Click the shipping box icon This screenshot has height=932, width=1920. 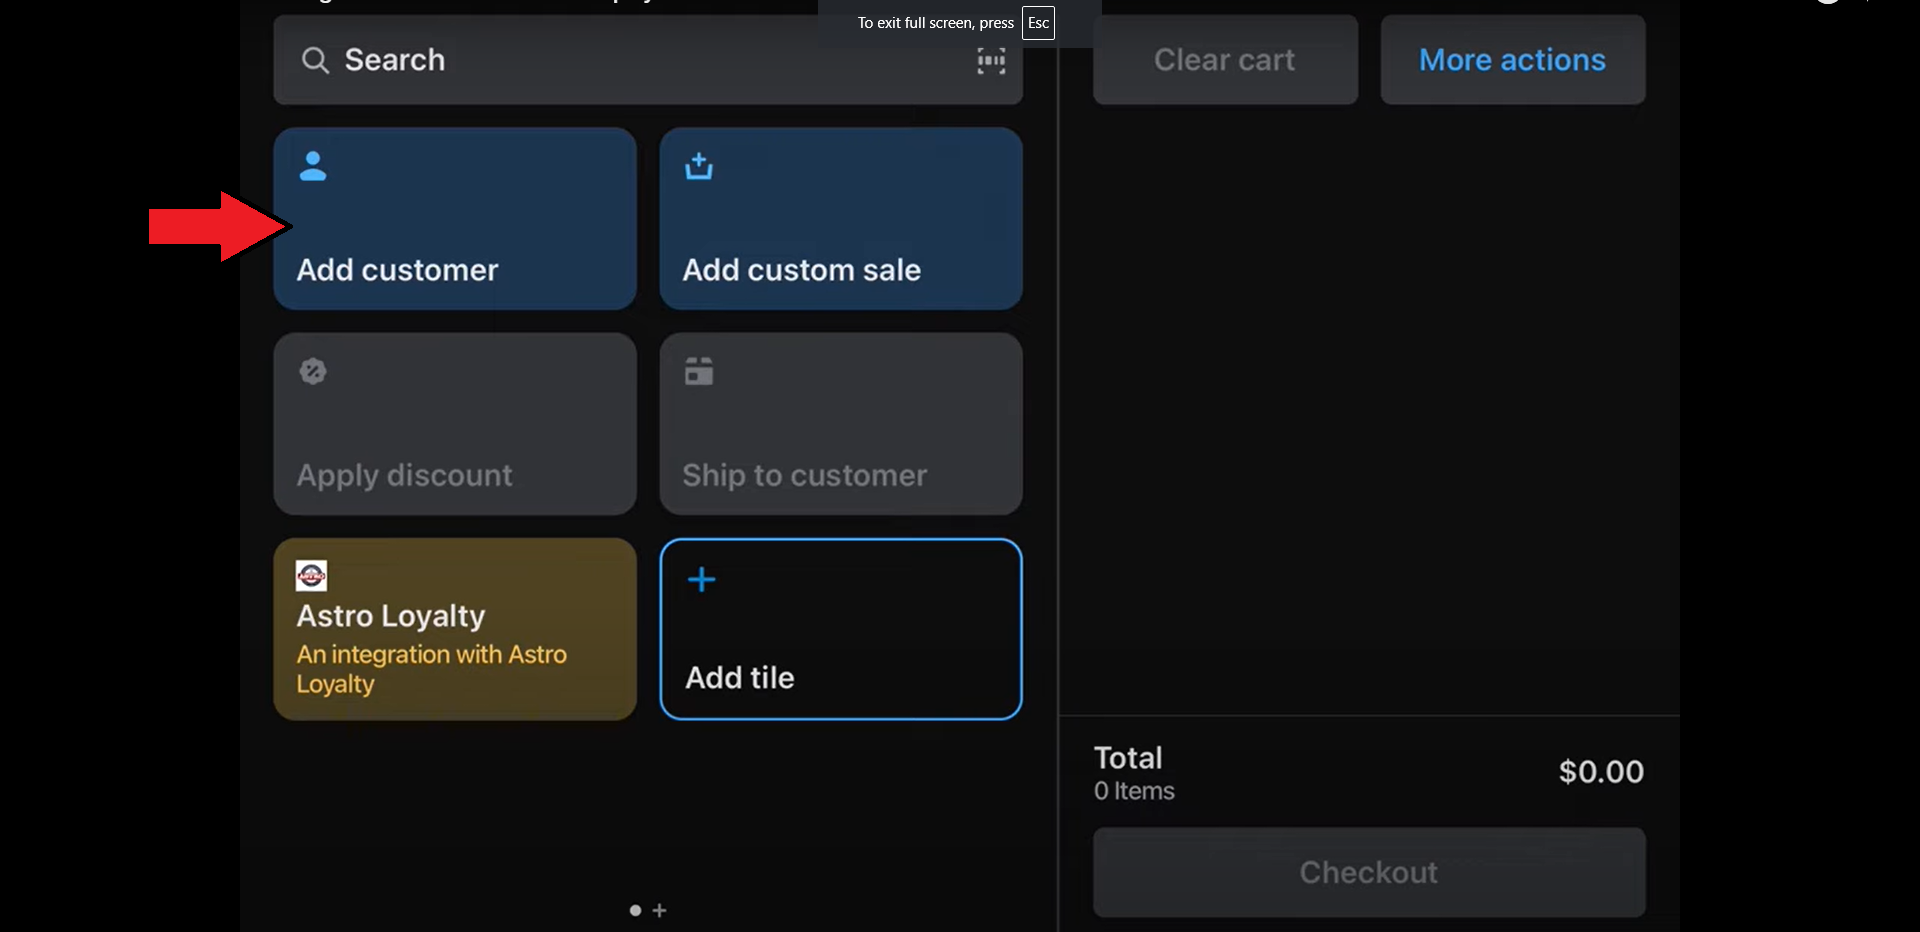tap(699, 371)
